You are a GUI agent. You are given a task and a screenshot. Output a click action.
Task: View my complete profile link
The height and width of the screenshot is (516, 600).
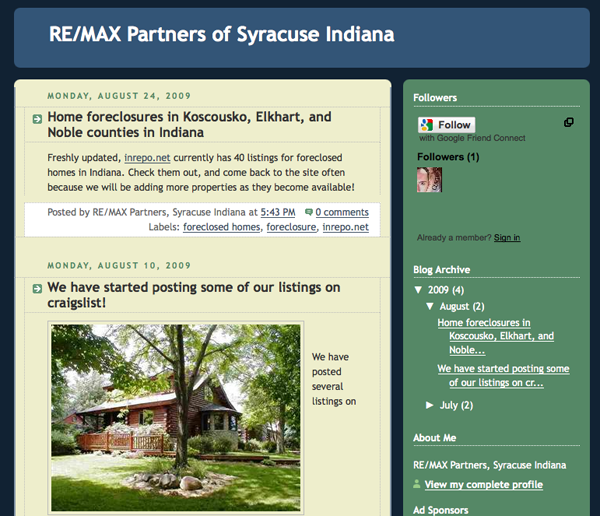pyautogui.click(x=483, y=484)
